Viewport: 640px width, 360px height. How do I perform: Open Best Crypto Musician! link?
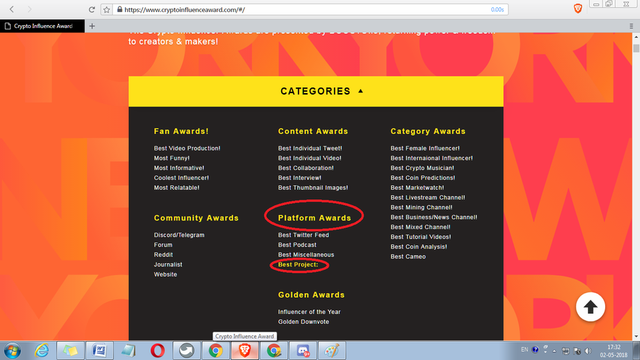pos(422,168)
